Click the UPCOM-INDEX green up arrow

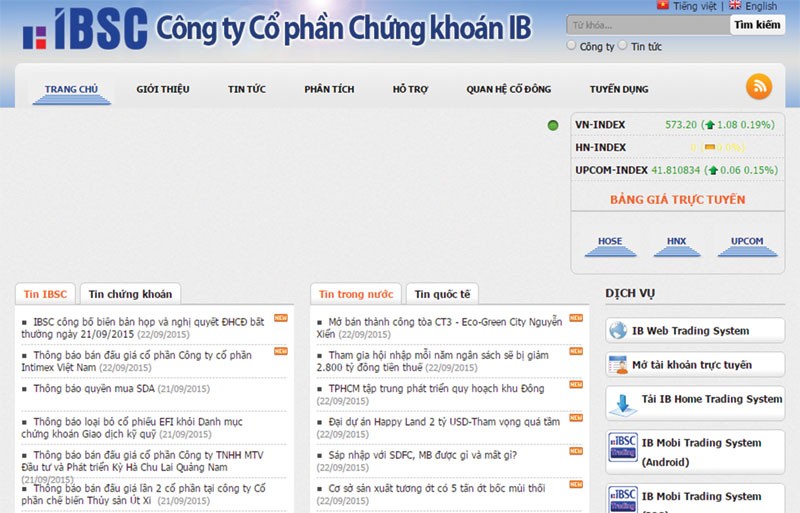(713, 170)
